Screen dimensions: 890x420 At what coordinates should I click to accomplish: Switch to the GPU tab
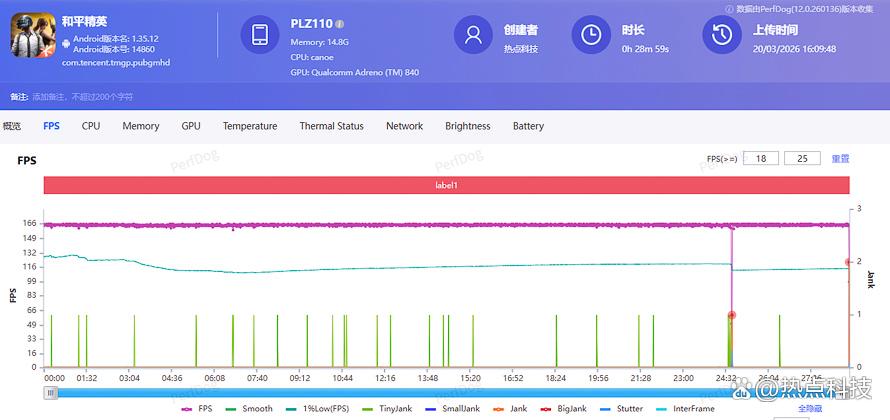191,126
